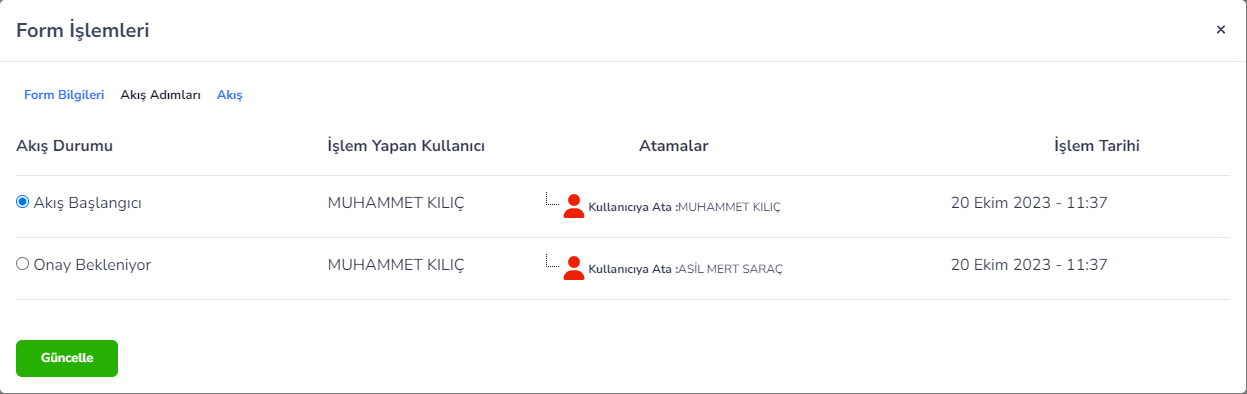Click the İşlem Yapan Kullanıcı column header
Screen dimensions: 1247x394
[407, 146]
